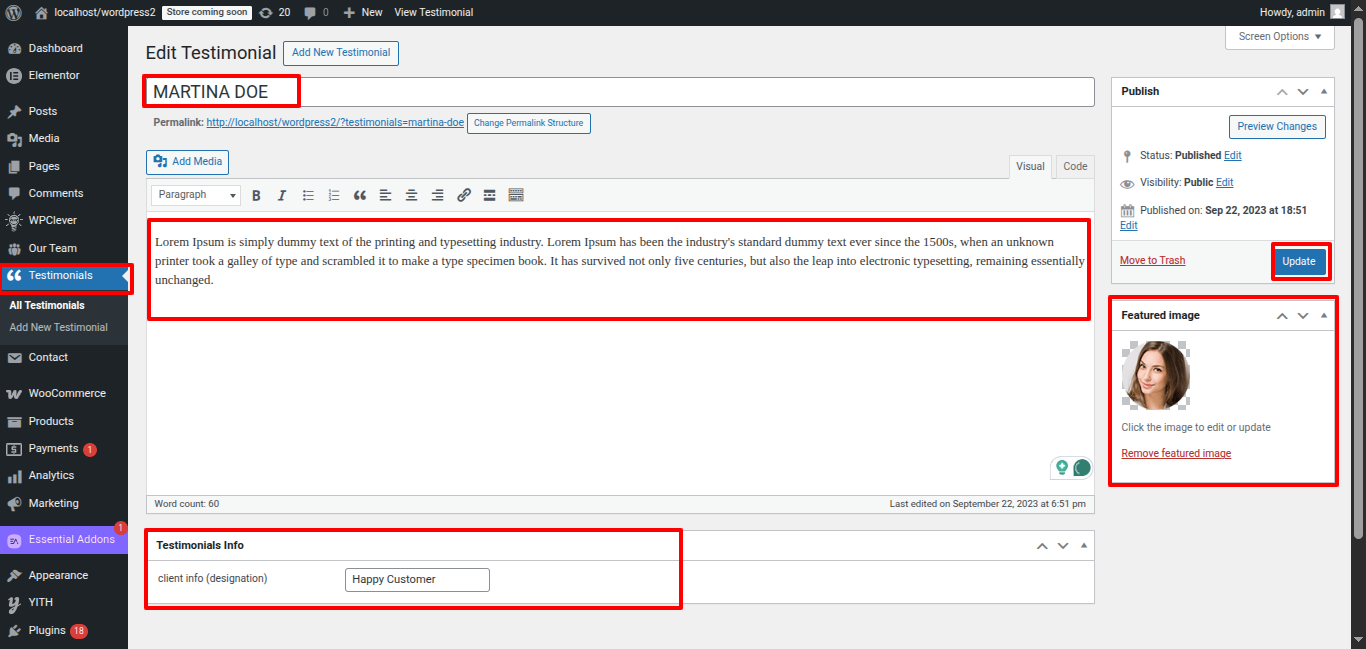The height and width of the screenshot is (649, 1366).
Task: Insert the Read More tag
Action: [489, 195]
